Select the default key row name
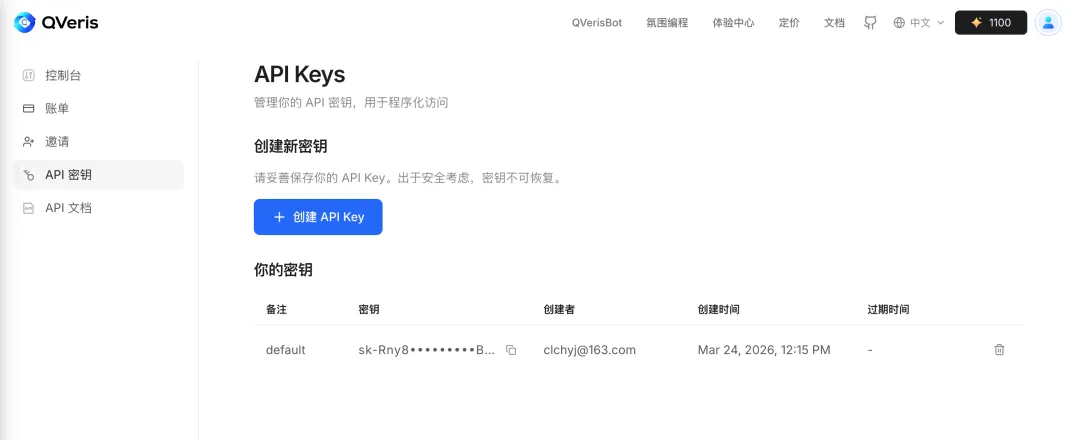 [x=285, y=350]
